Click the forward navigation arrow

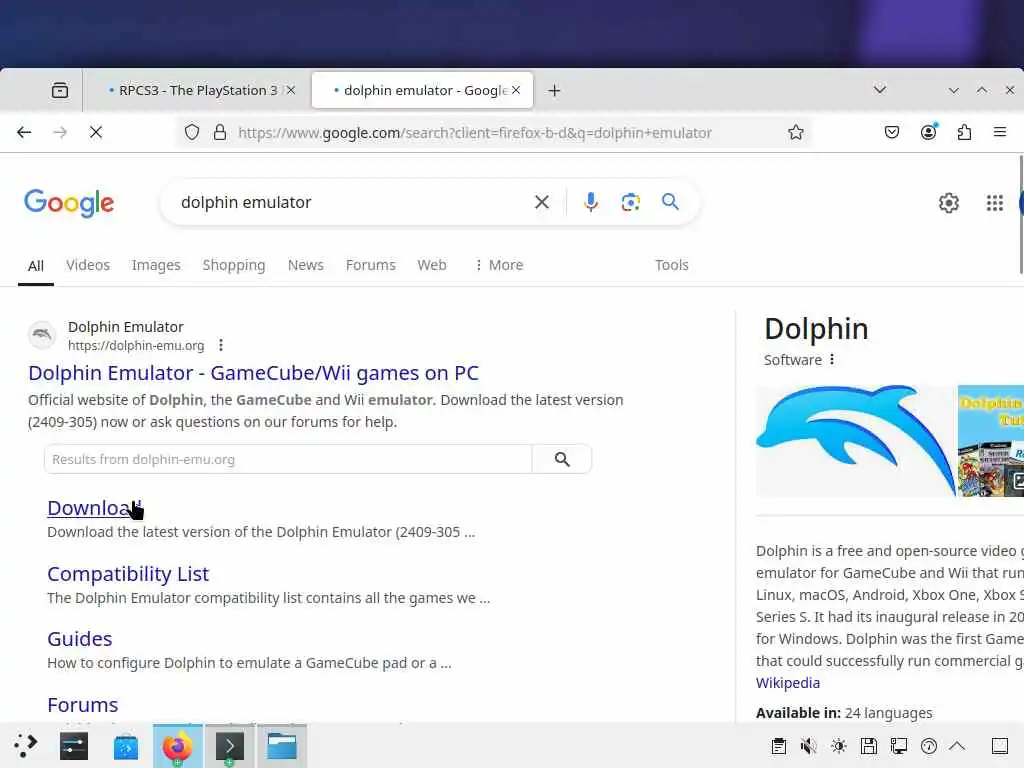click(60, 133)
